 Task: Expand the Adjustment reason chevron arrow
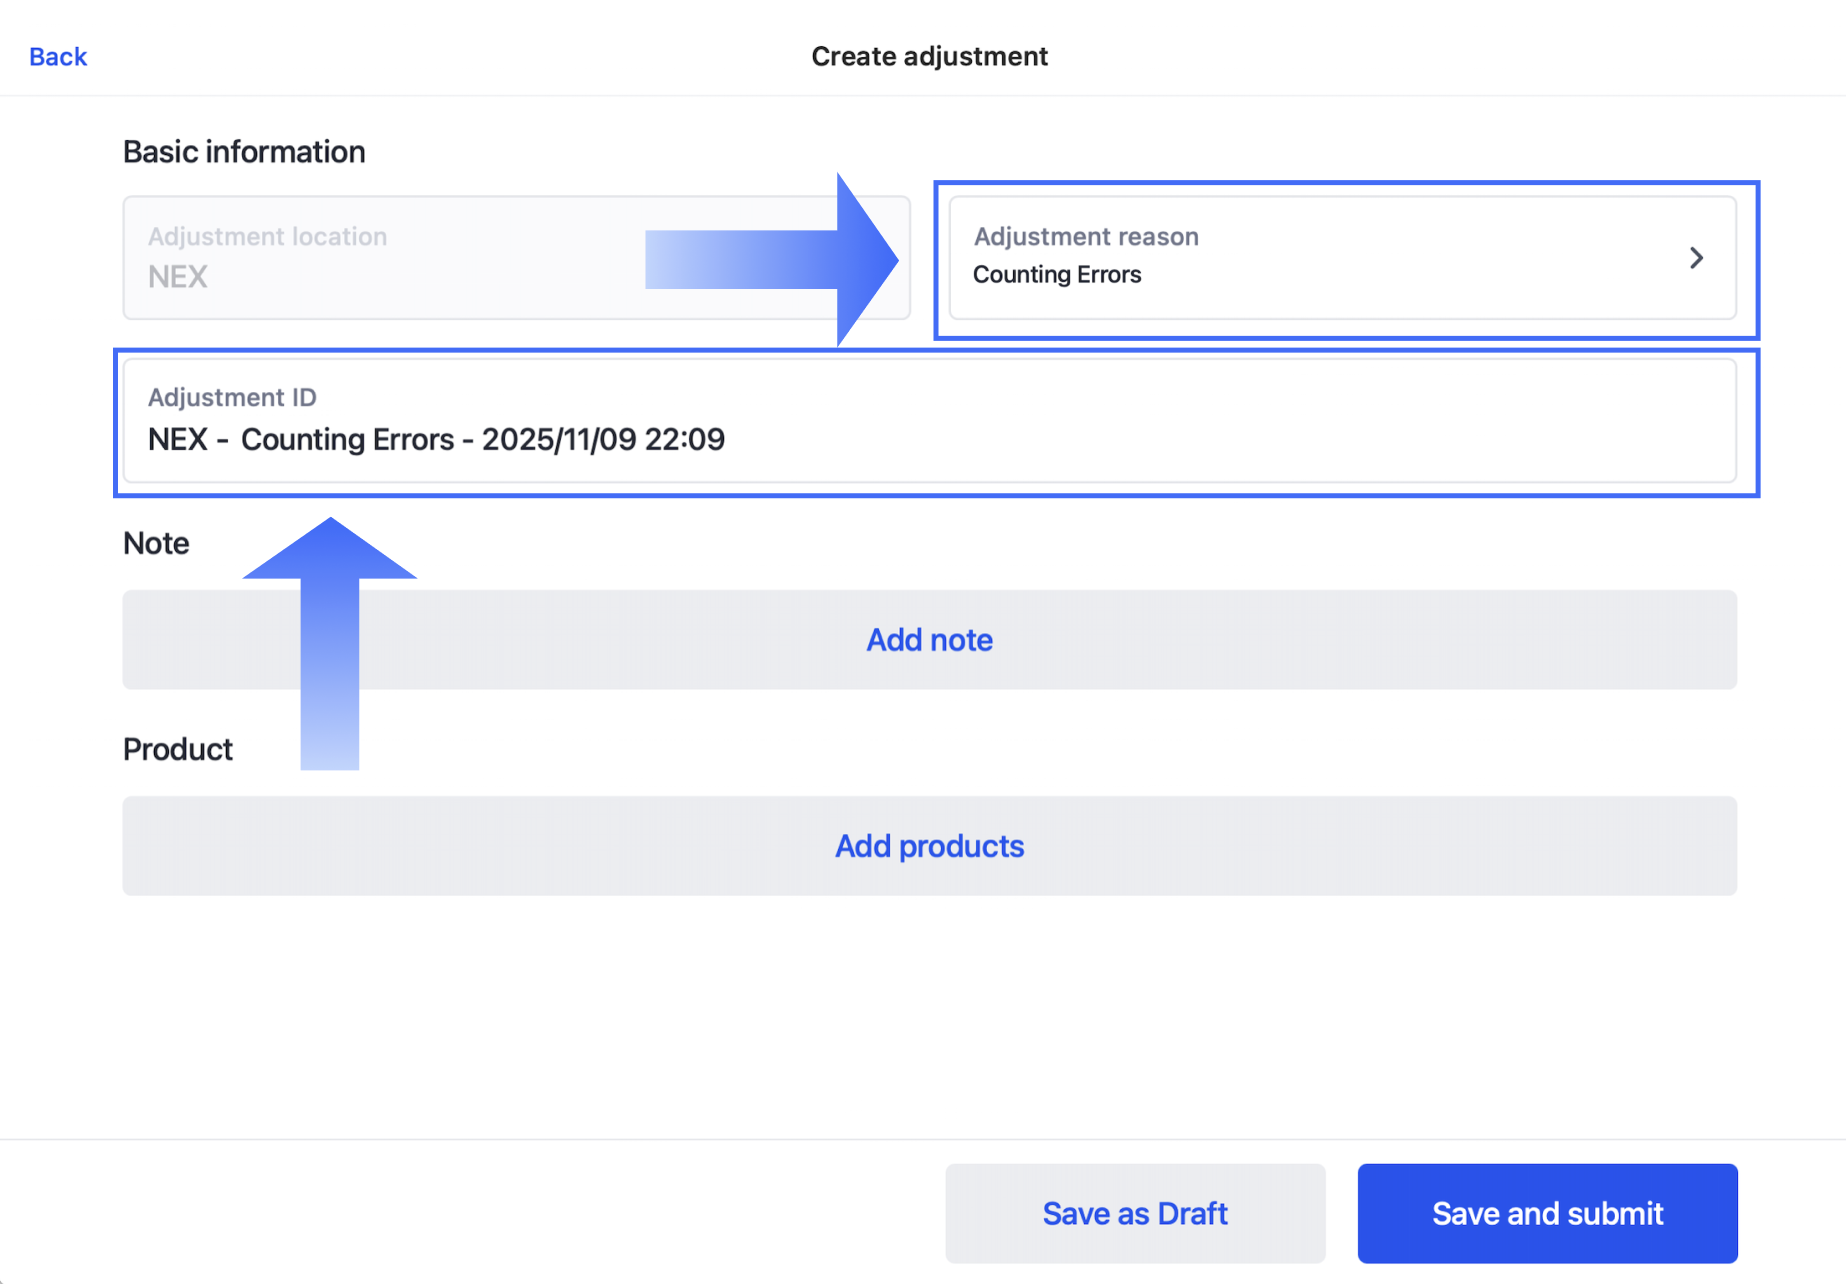pos(1696,258)
